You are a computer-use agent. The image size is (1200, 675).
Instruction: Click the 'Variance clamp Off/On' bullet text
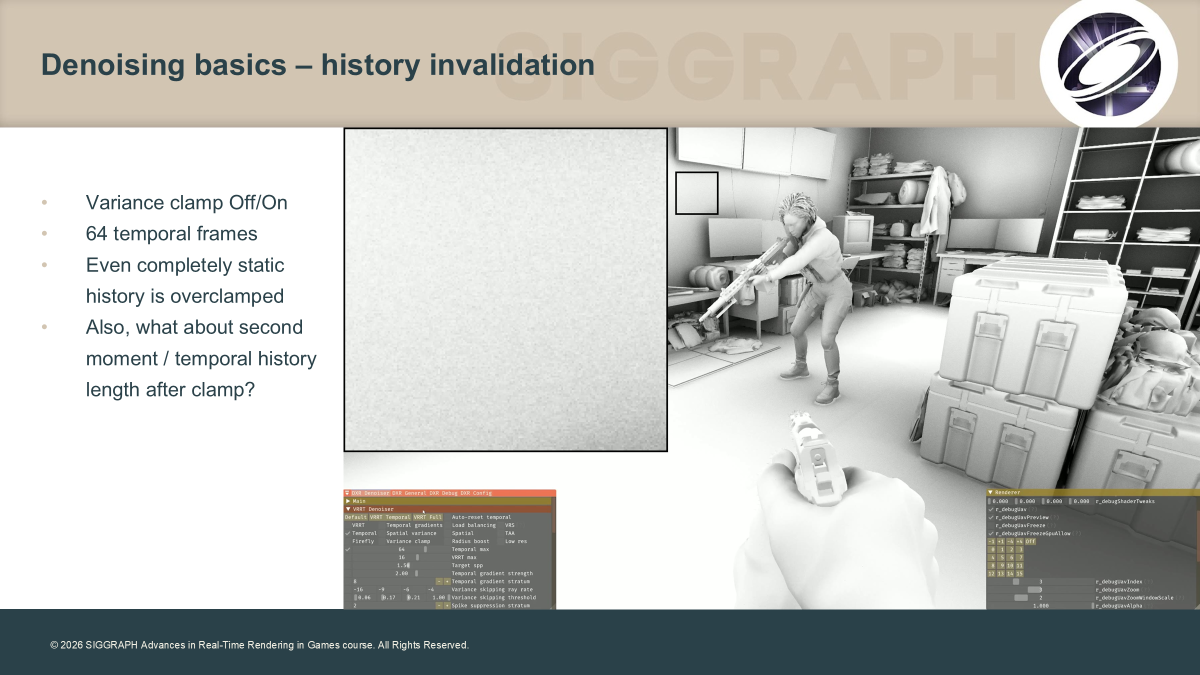pos(186,203)
